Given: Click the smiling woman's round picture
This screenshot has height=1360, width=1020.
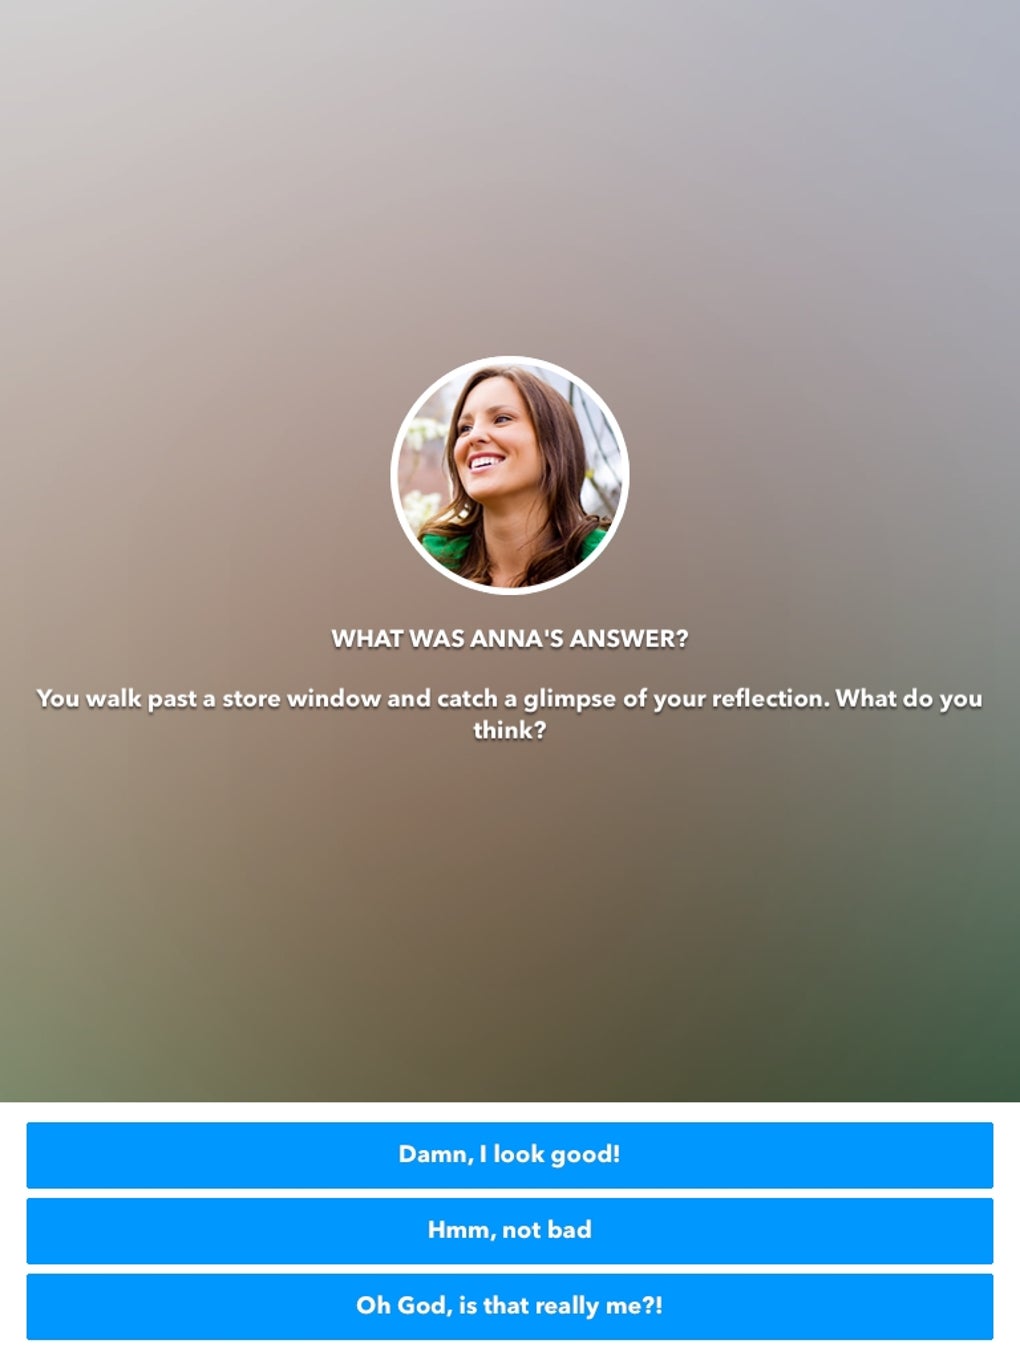Looking at the screenshot, I should (x=509, y=475).
